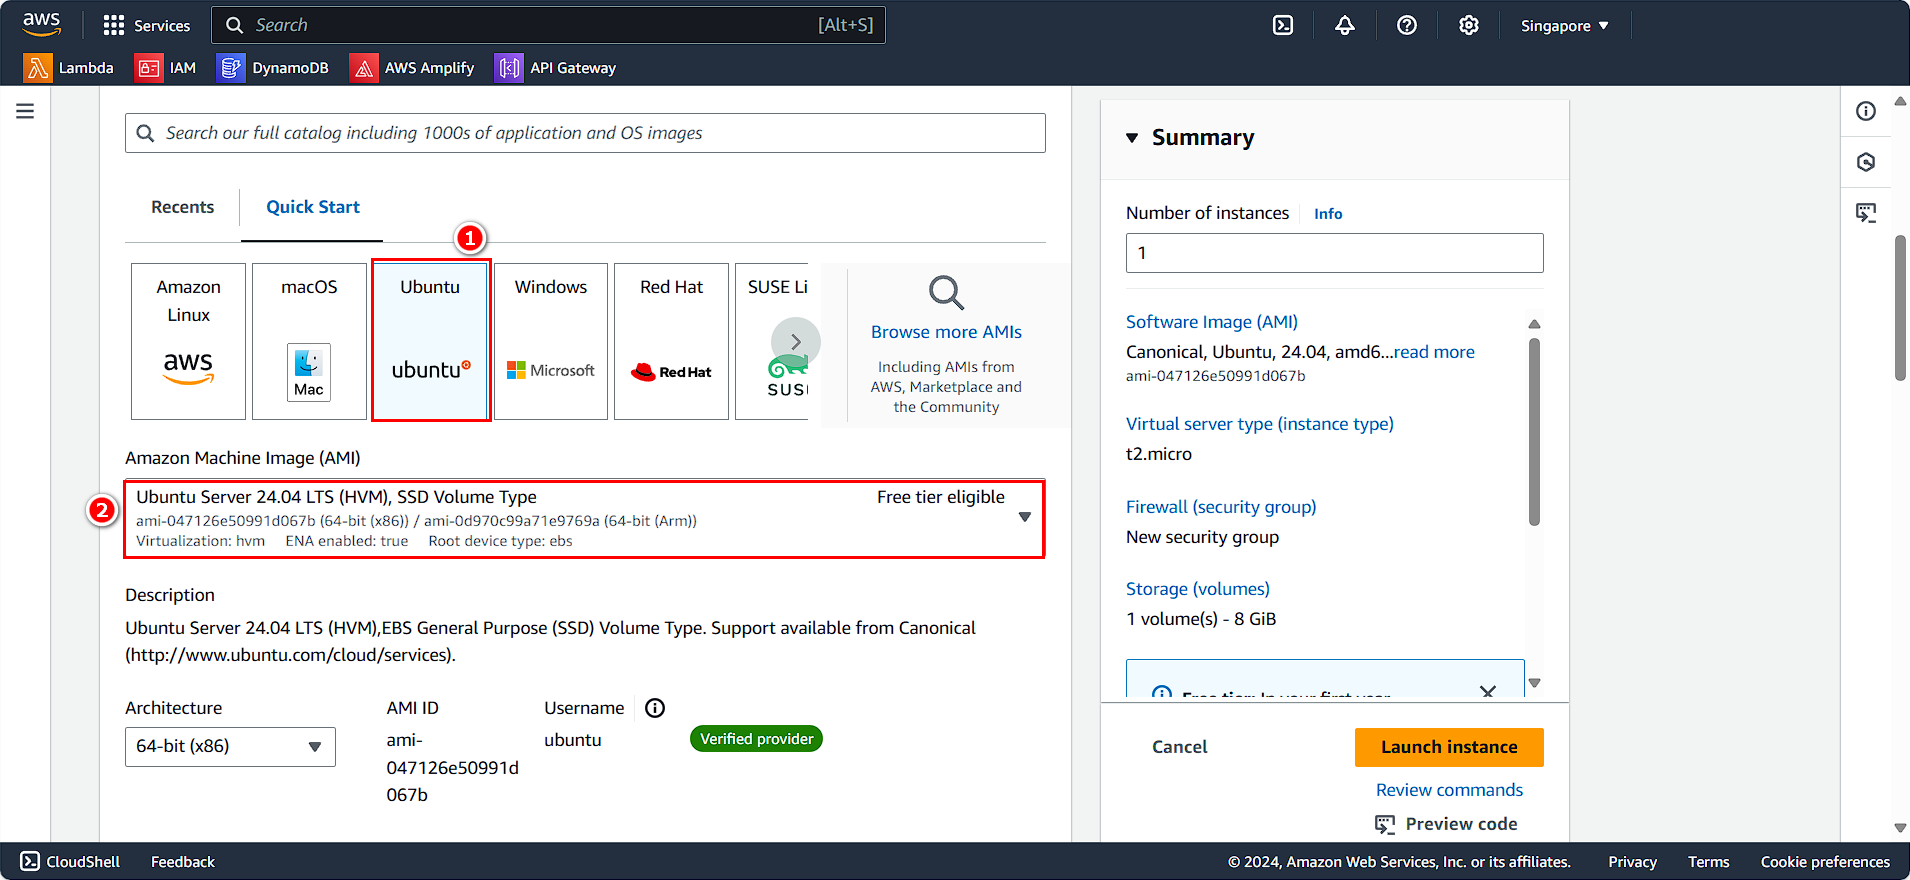The height and width of the screenshot is (880, 1910).
Task: Click the CloudShell icon in footer
Action: (30, 861)
